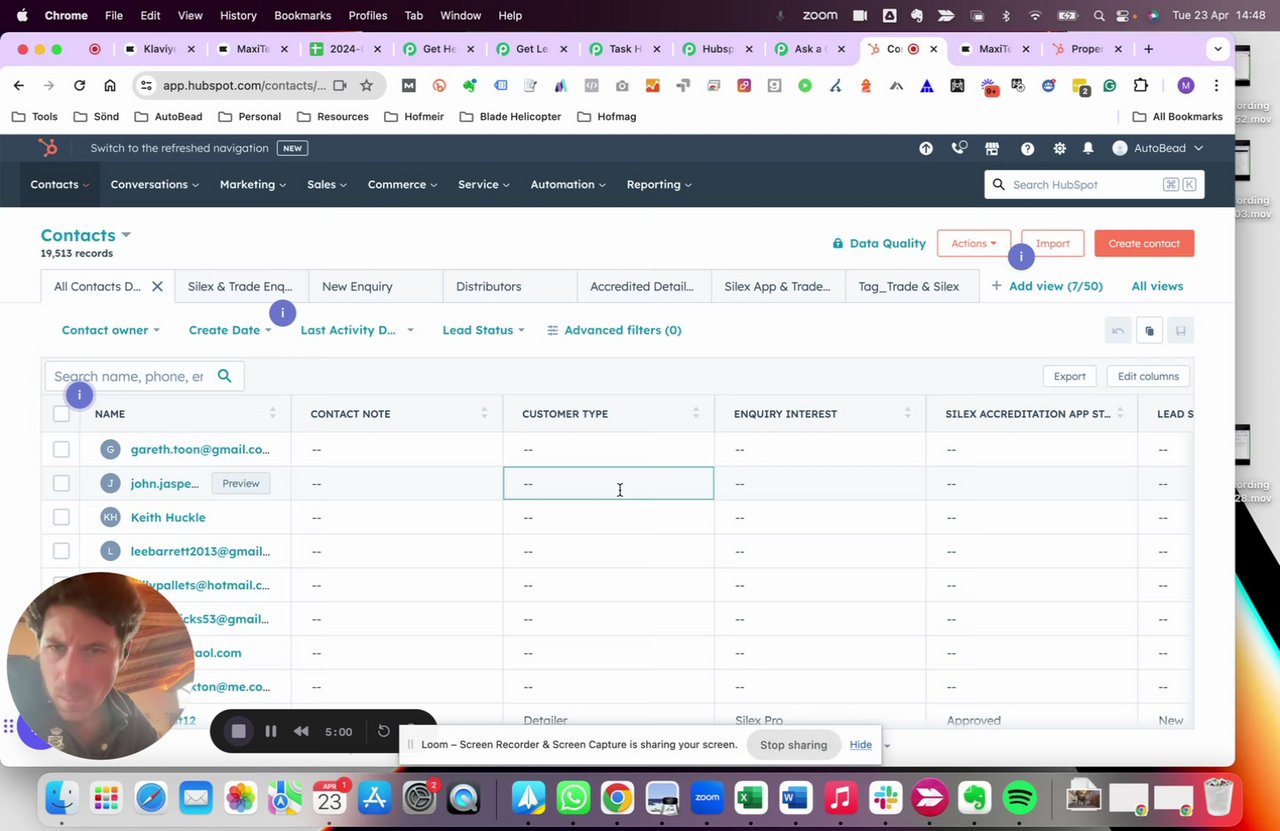The height and width of the screenshot is (831, 1280).
Task: Open the Data Quality link
Action: point(879,243)
